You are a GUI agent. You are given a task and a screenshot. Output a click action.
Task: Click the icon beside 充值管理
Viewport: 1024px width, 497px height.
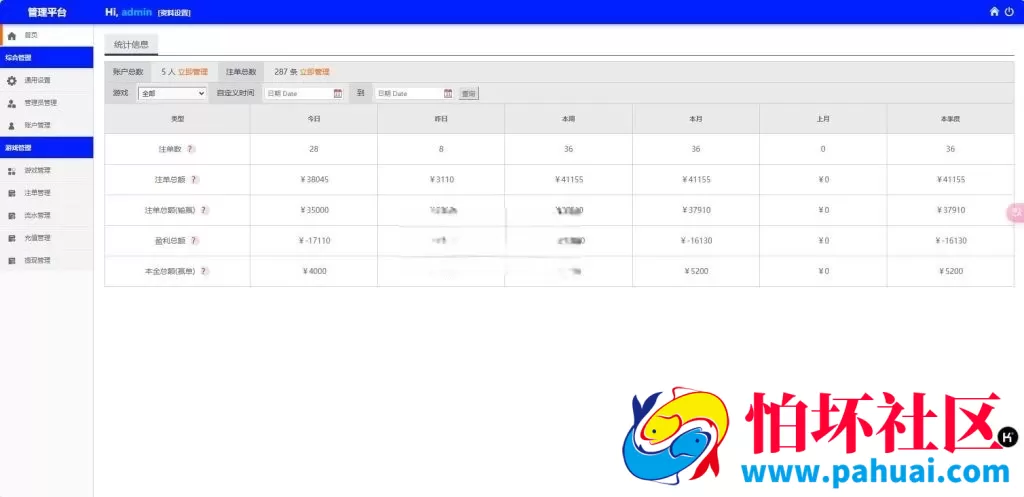click(x=11, y=238)
